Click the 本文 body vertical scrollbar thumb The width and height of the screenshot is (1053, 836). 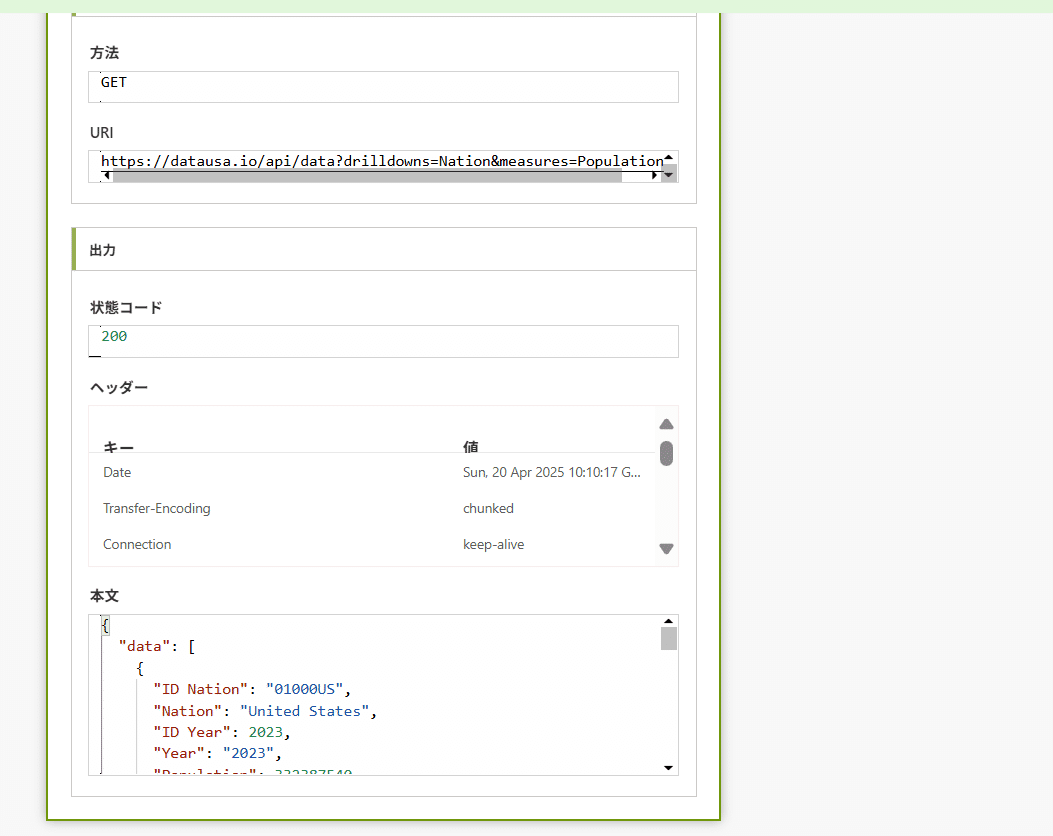tap(668, 638)
